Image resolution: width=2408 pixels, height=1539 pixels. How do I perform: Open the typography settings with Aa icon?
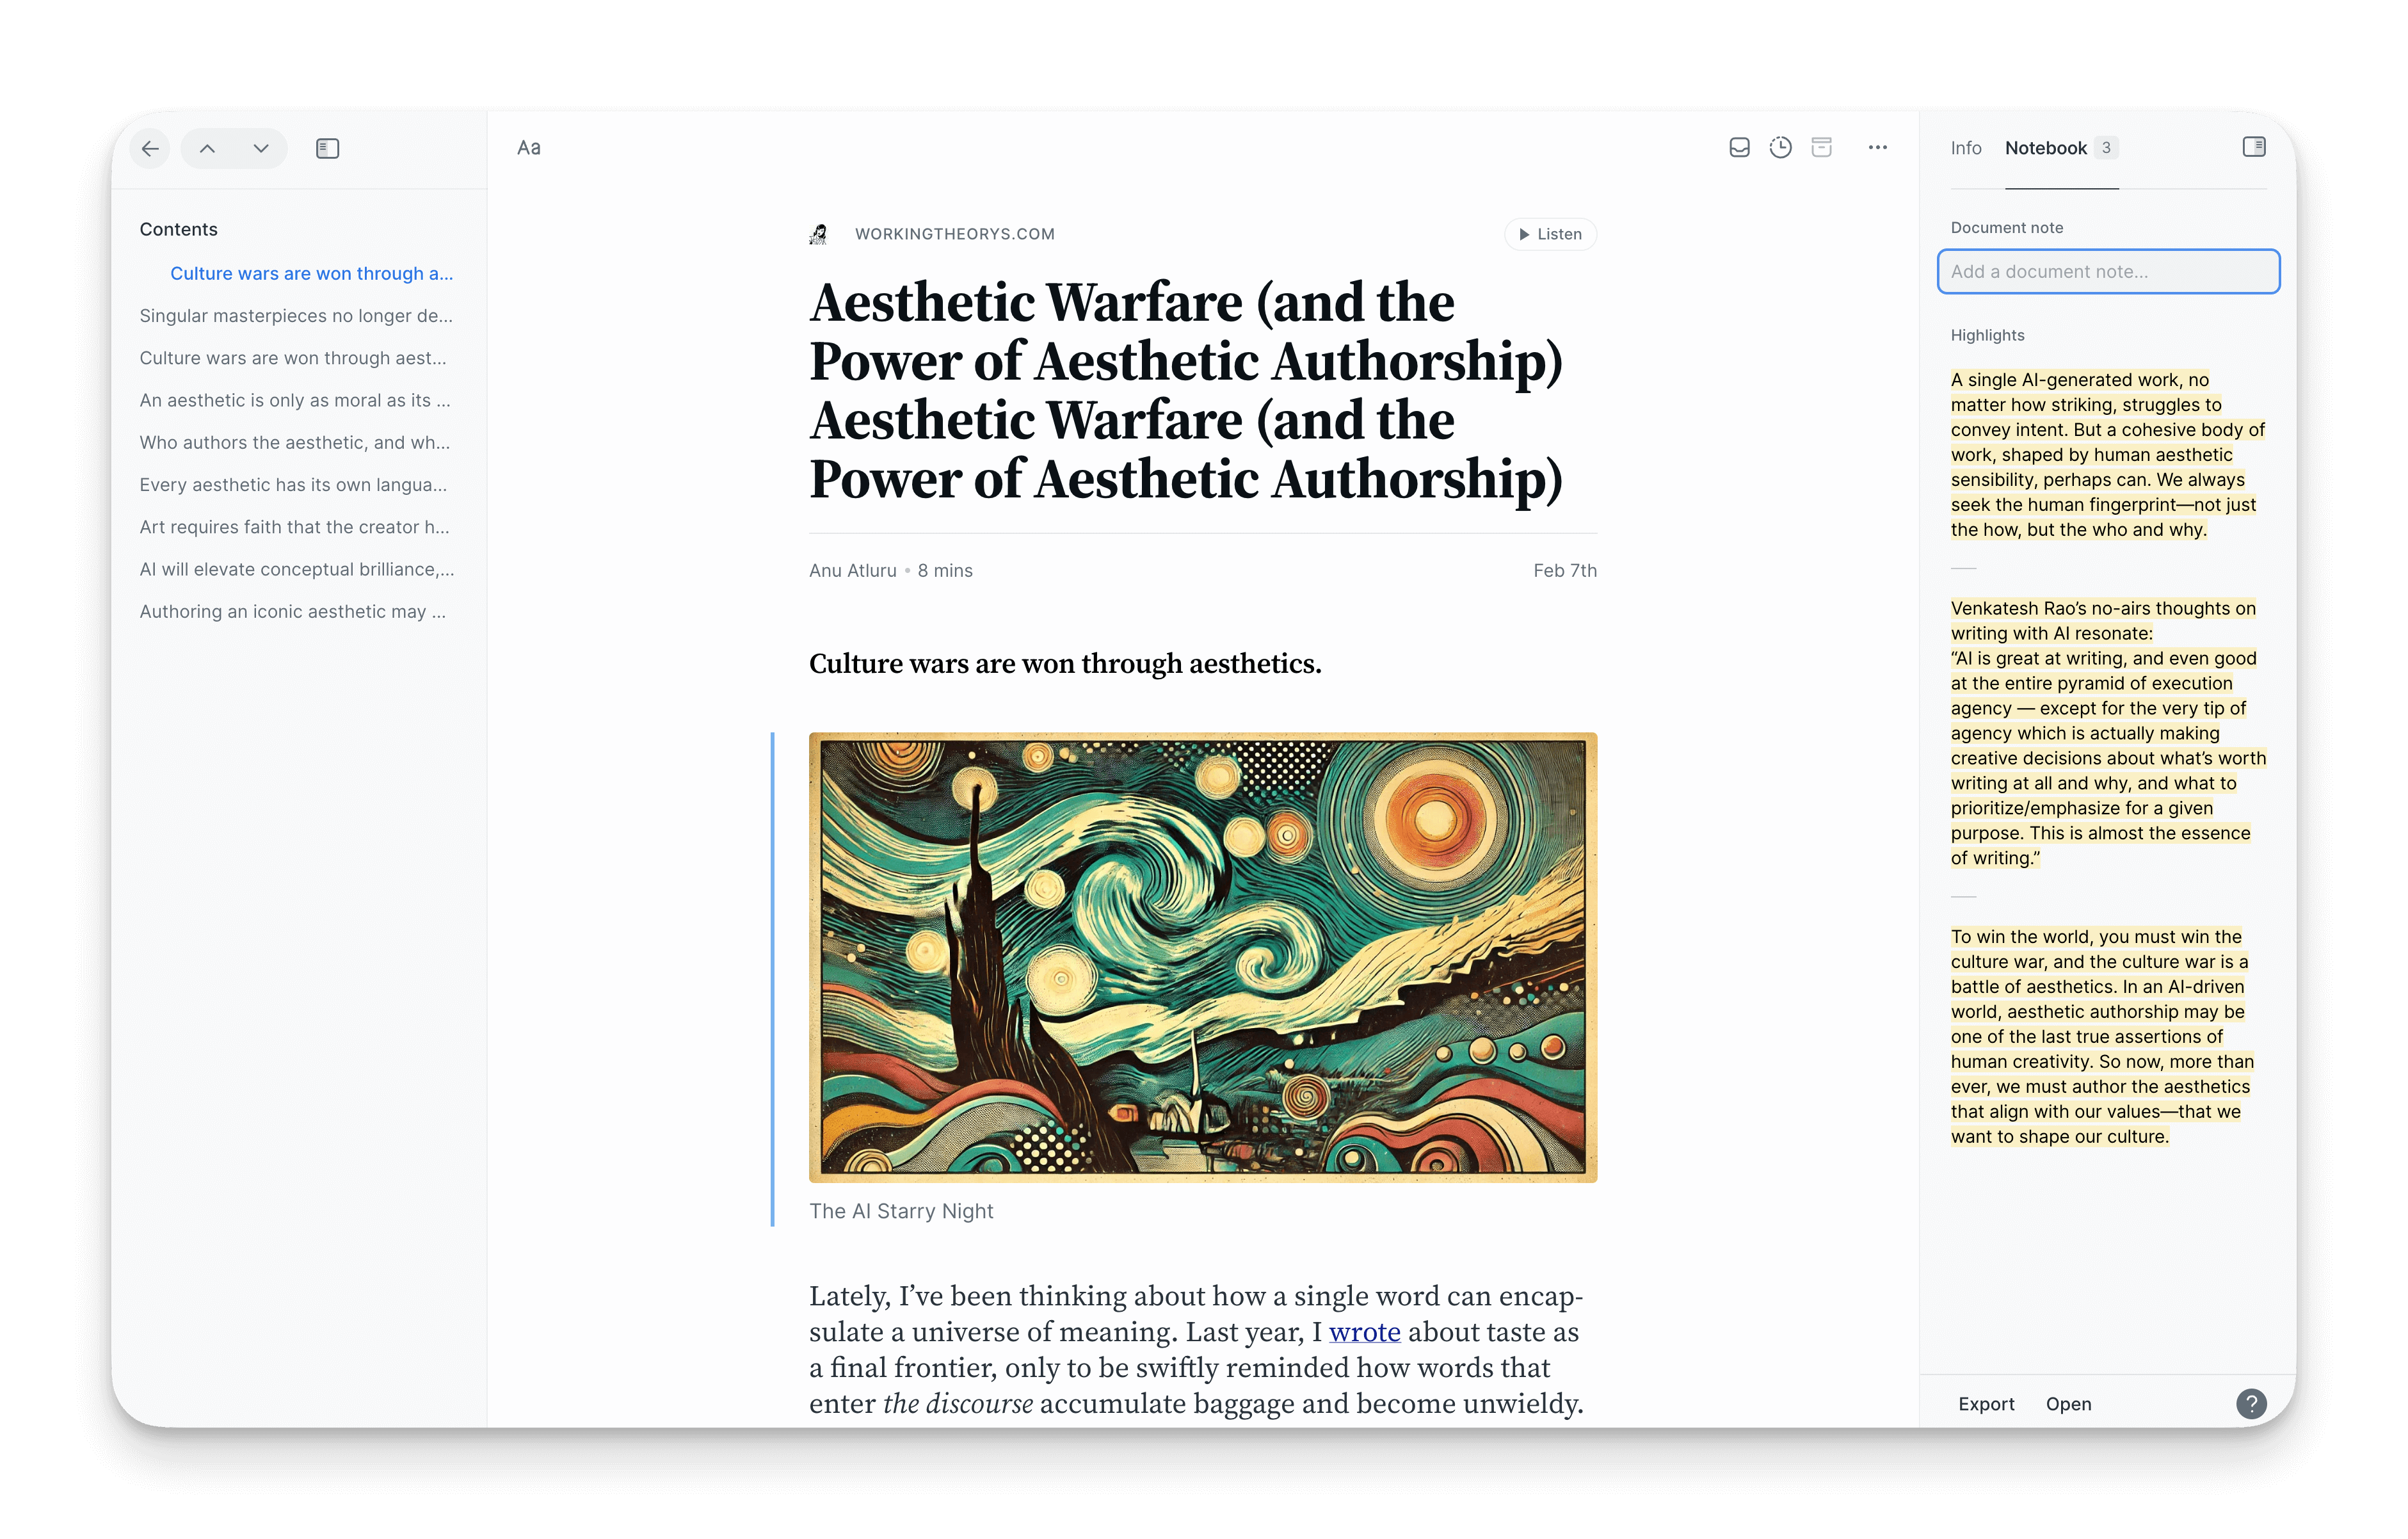529,147
